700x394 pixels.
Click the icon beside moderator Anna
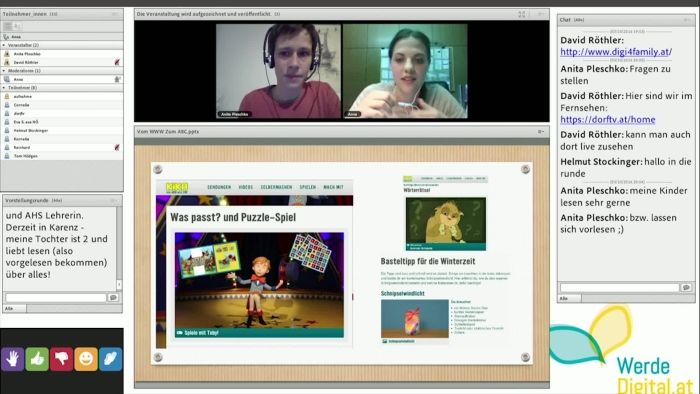(x=117, y=79)
